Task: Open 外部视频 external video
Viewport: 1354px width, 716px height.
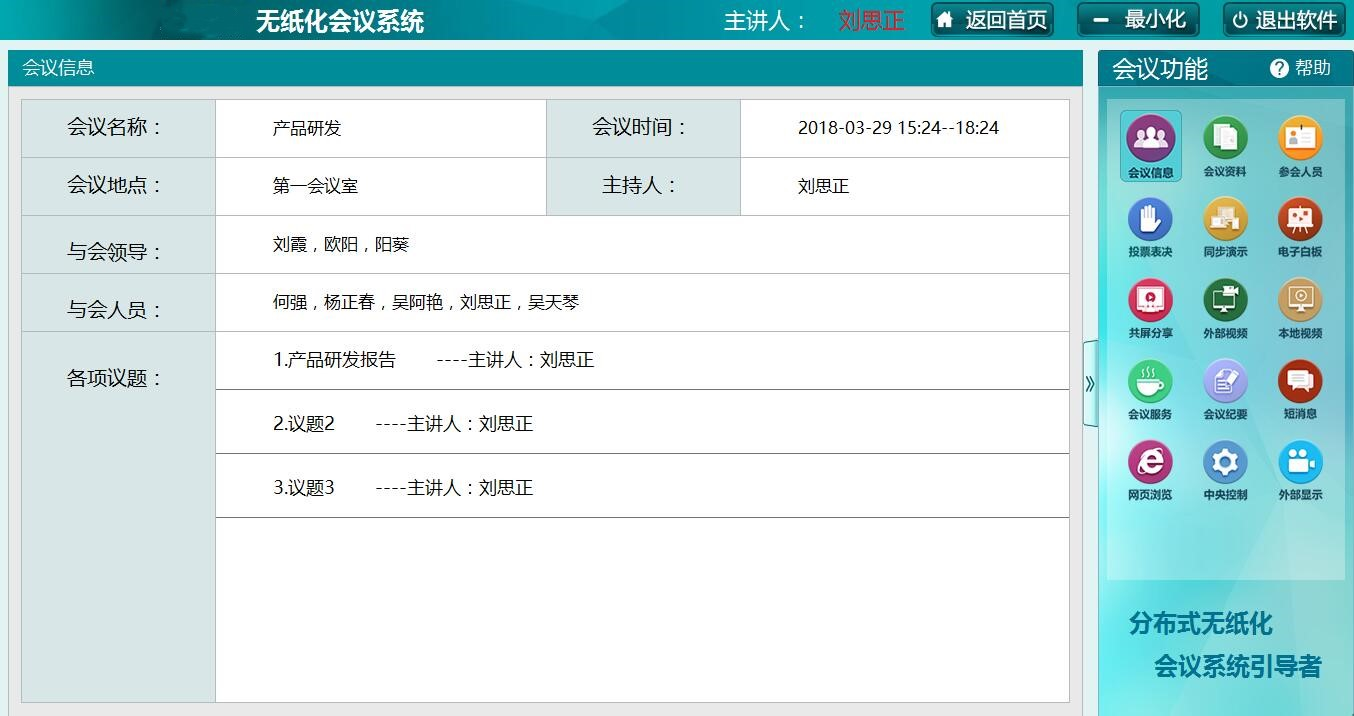Action: [1225, 307]
